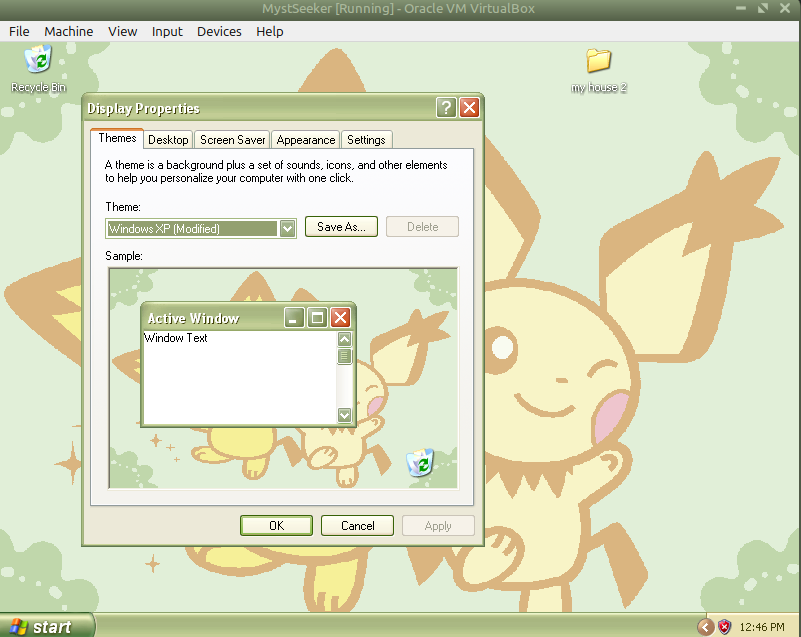Open the Screen Saver tab

[x=231, y=139]
